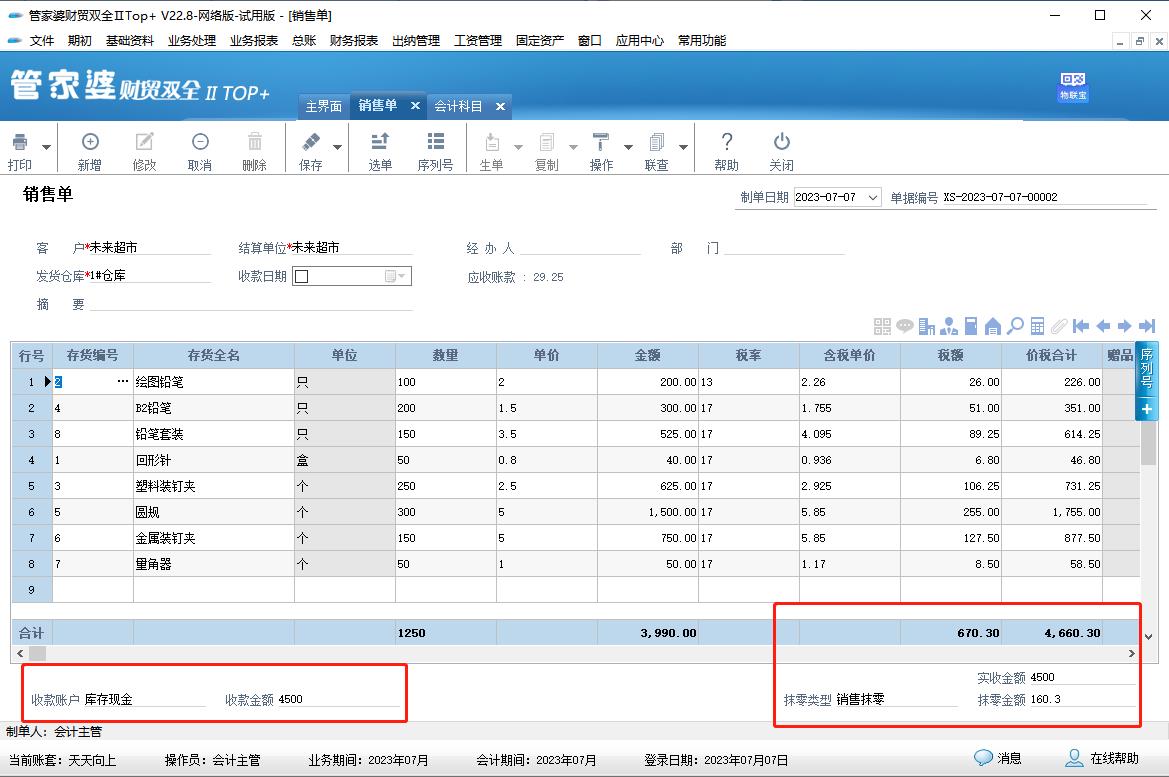Click the 部门 input field
This screenshot has height=777, width=1169.
[x=784, y=248]
